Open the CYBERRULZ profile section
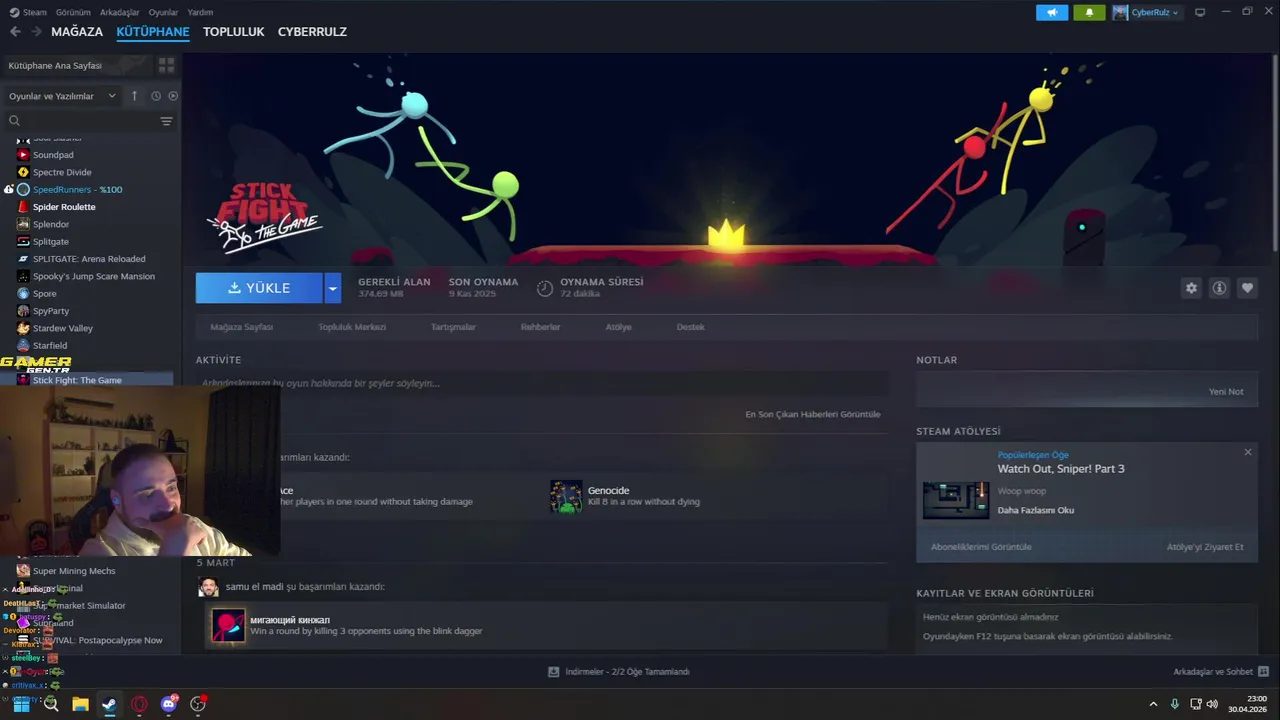Image resolution: width=1280 pixels, height=720 pixels. pyautogui.click(x=312, y=32)
